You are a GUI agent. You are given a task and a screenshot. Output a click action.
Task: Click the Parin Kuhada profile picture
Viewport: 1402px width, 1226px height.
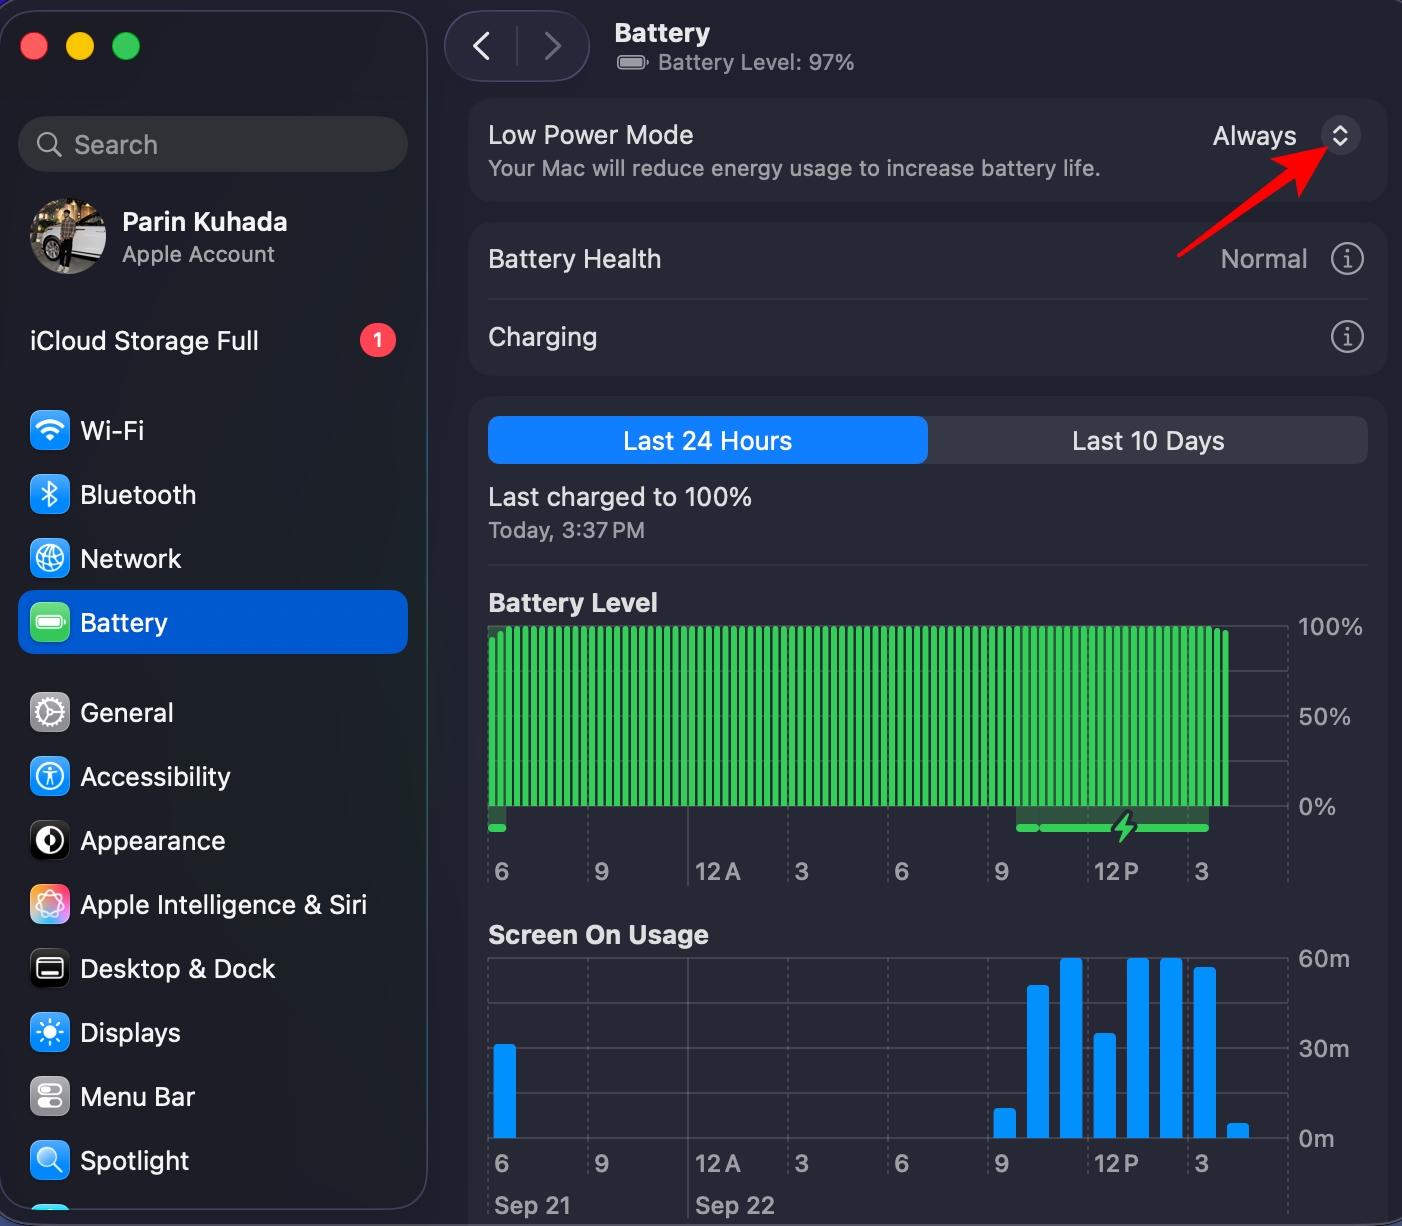click(x=68, y=236)
